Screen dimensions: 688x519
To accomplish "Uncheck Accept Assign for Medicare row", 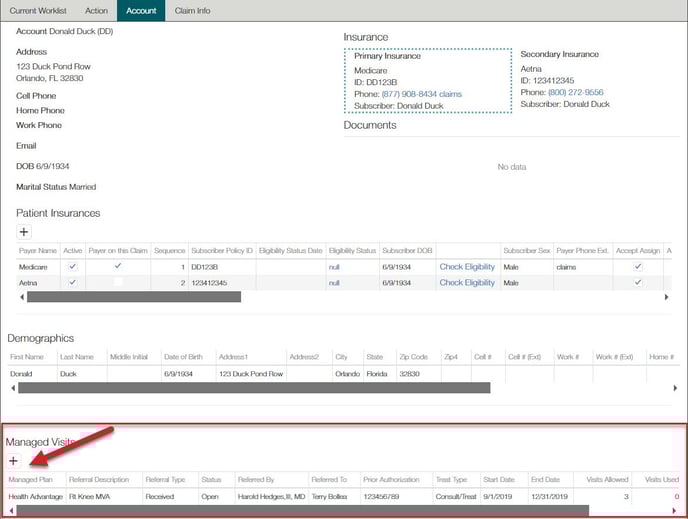I will [x=637, y=267].
